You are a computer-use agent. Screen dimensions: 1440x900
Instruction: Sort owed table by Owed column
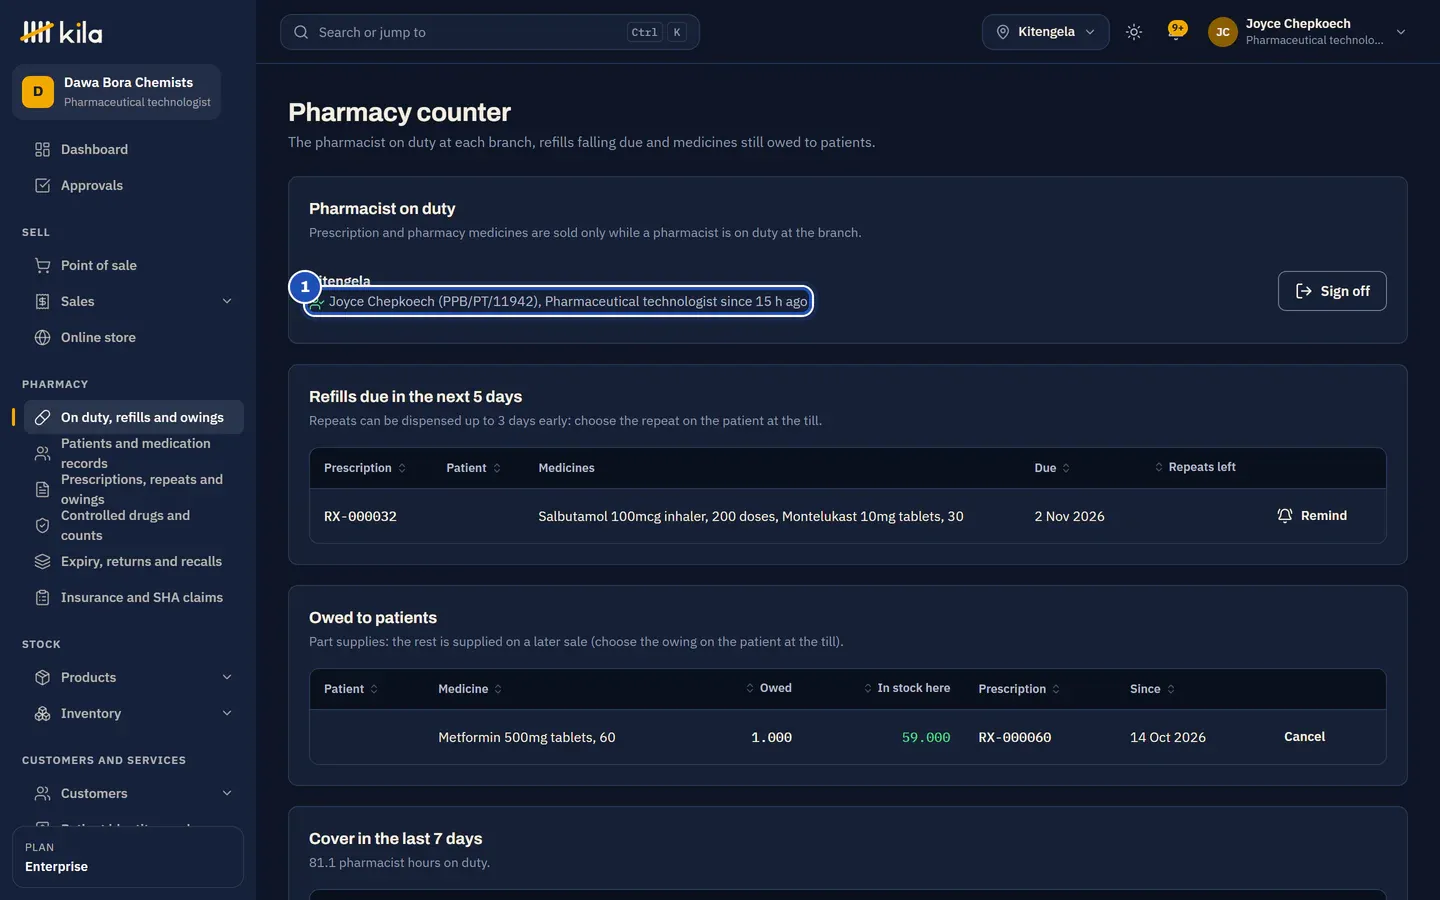pos(769,688)
